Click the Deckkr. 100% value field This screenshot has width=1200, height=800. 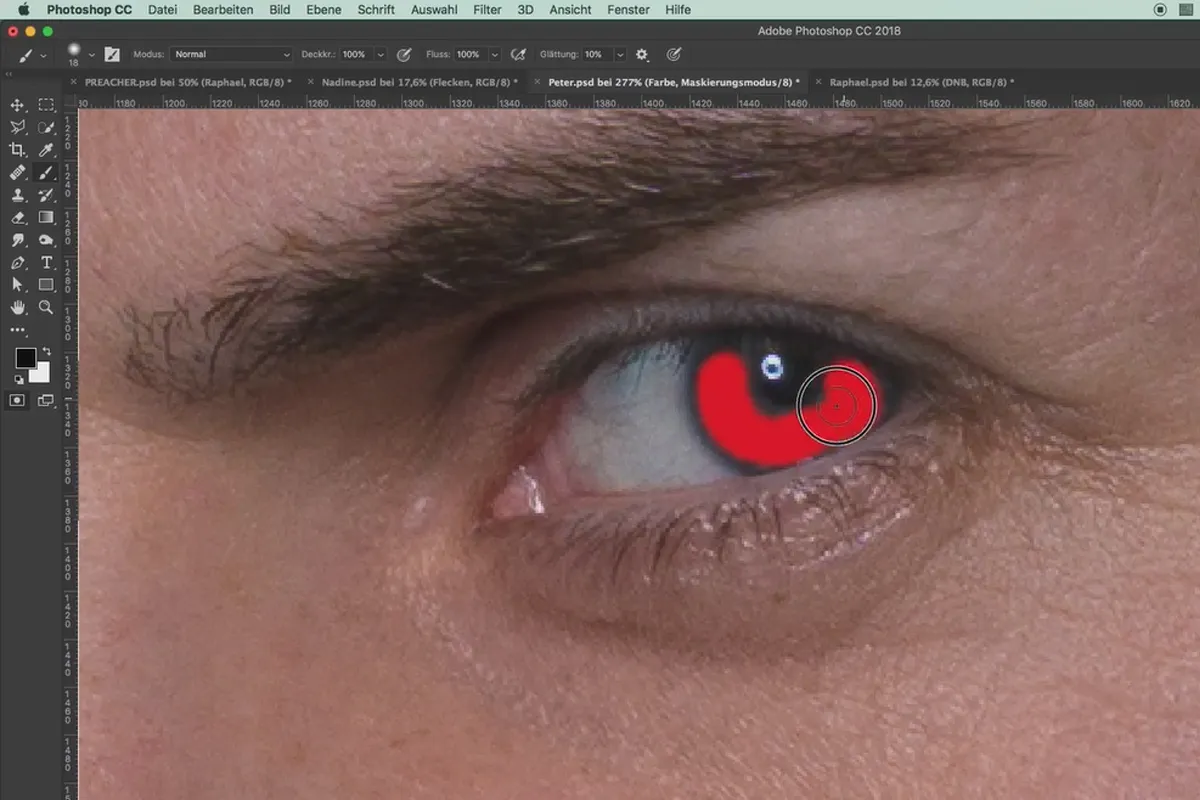(354, 54)
